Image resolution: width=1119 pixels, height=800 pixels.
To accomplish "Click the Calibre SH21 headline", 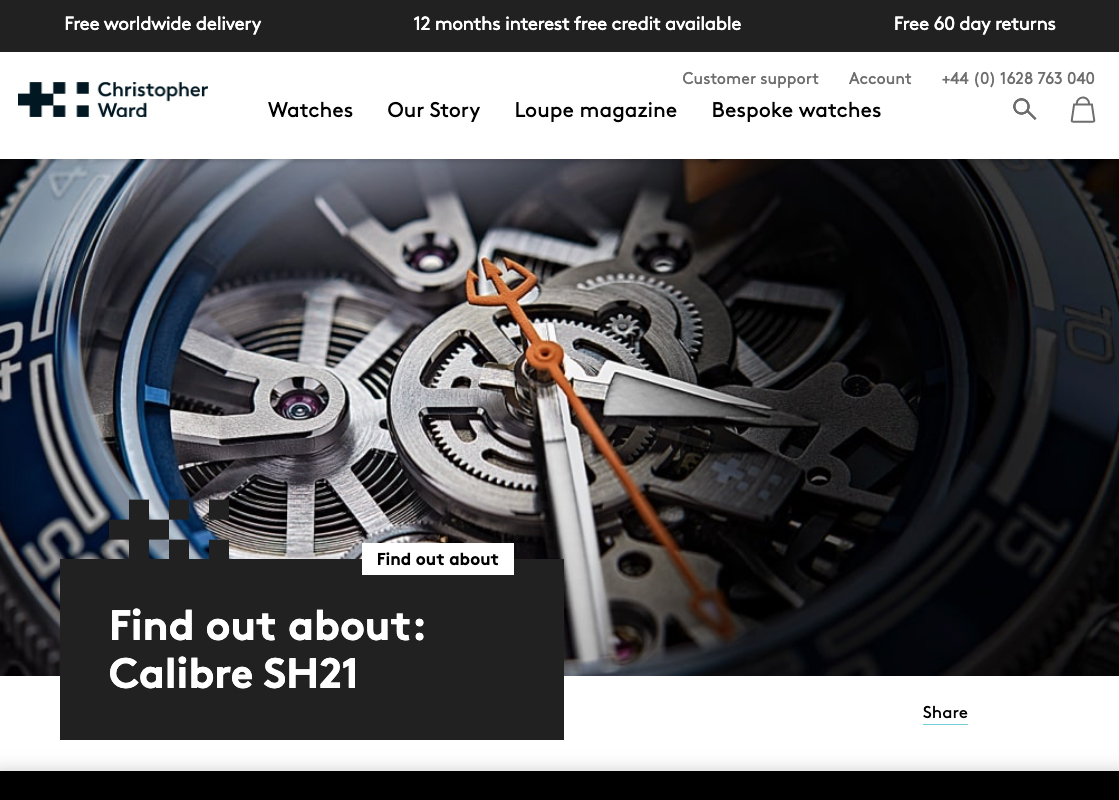I will point(268,649).
